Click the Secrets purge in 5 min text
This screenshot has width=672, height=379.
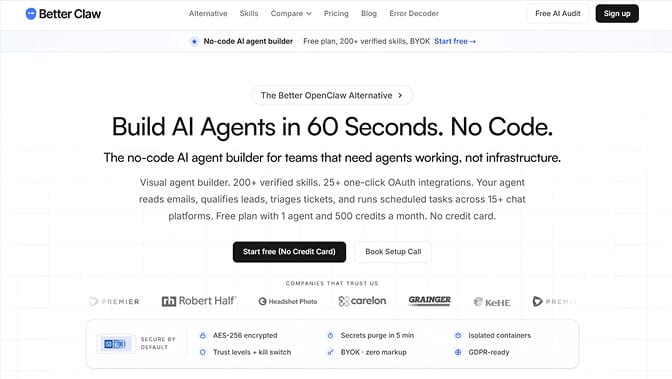point(377,335)
